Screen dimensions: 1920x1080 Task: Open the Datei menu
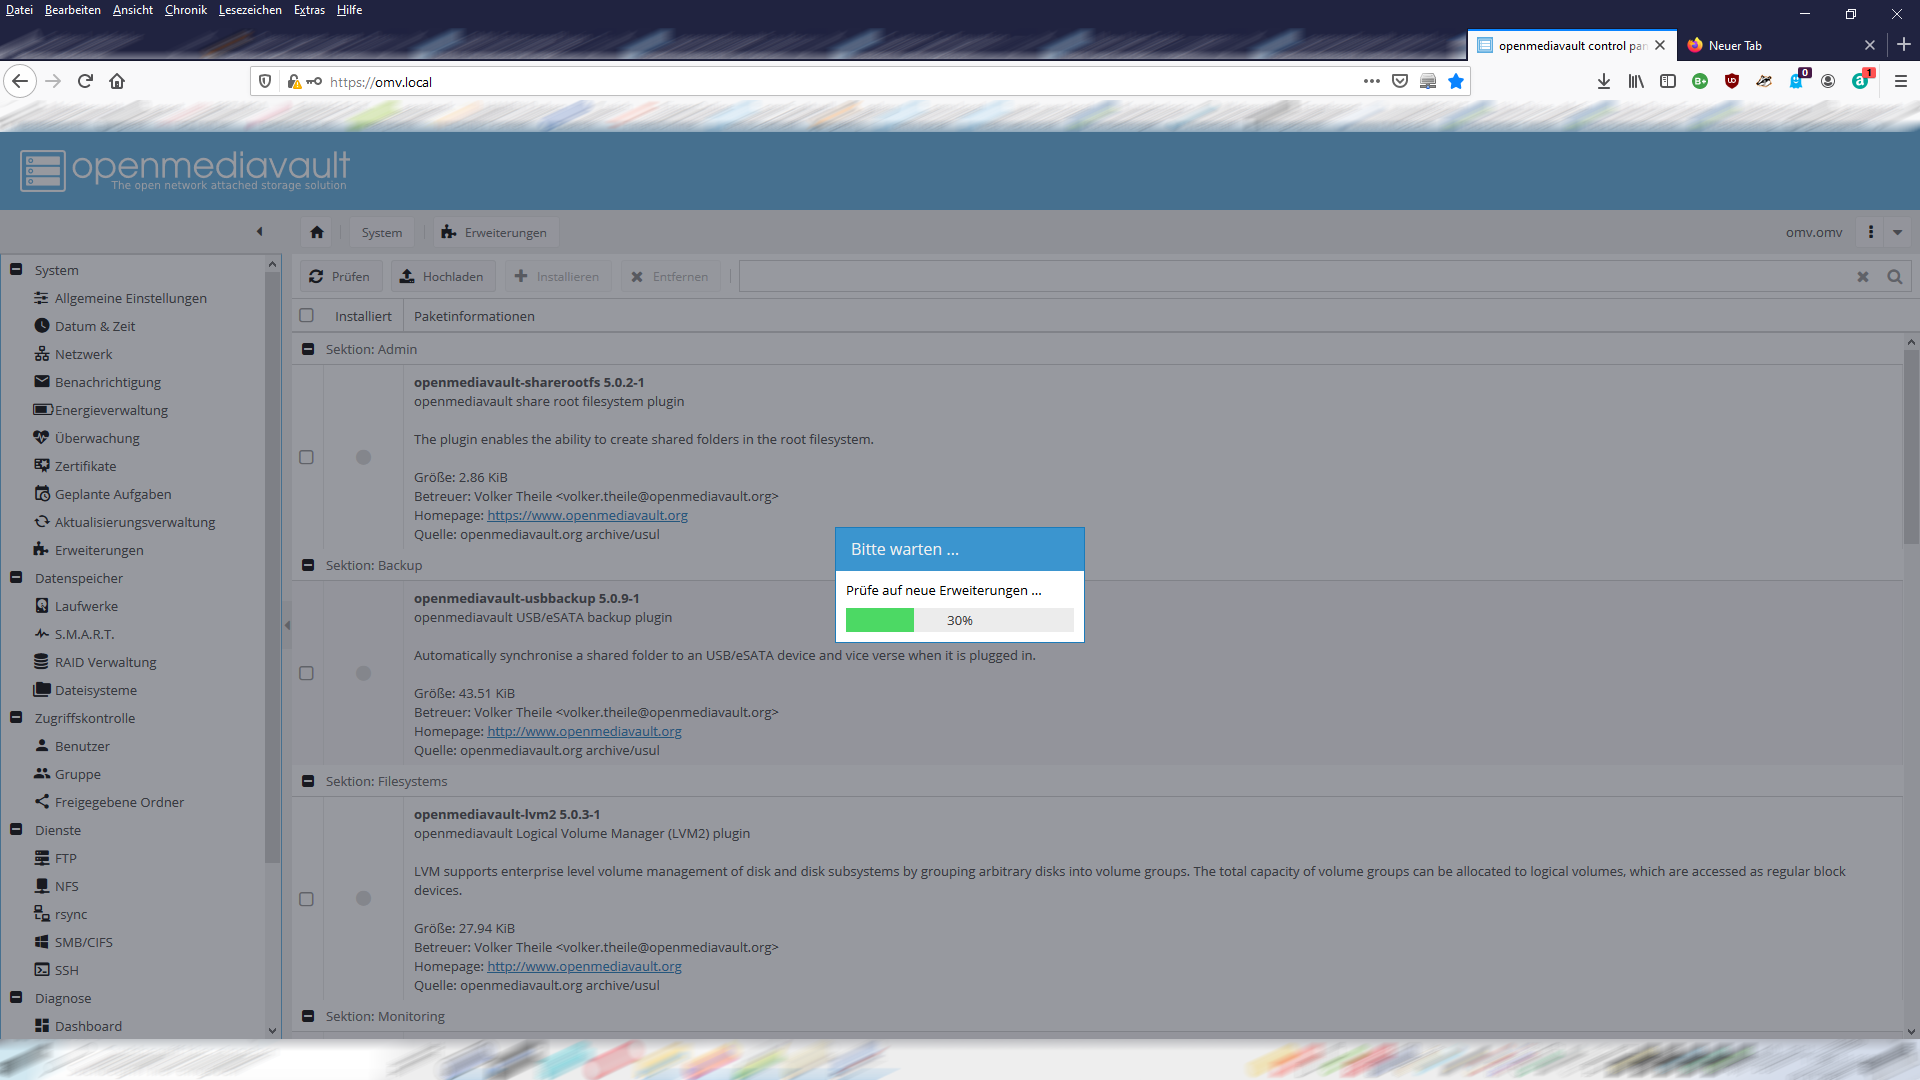click(19, 10)
